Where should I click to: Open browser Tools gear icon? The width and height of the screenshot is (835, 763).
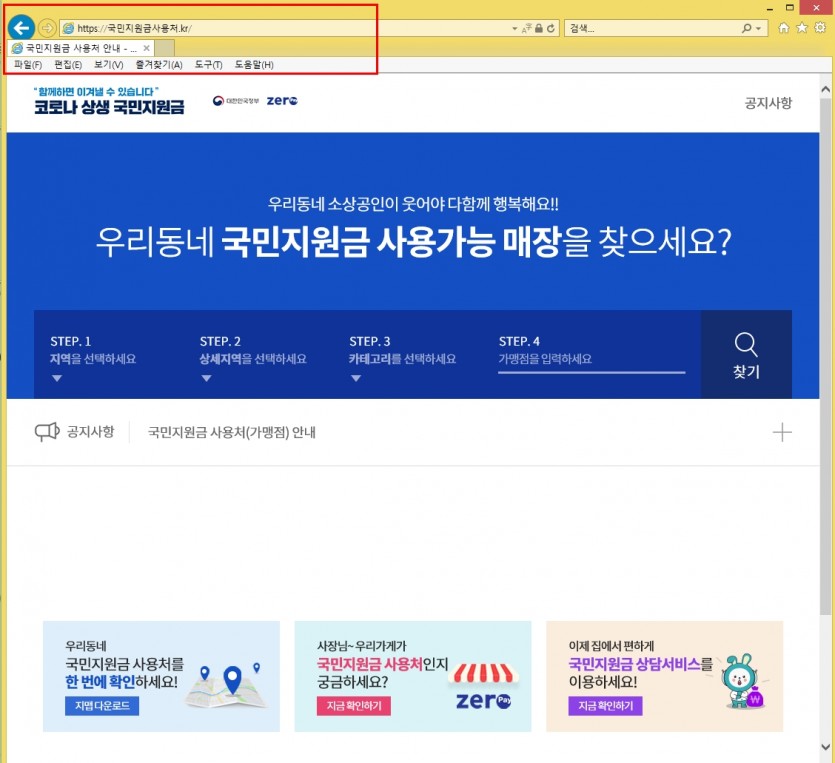(820, 28)
